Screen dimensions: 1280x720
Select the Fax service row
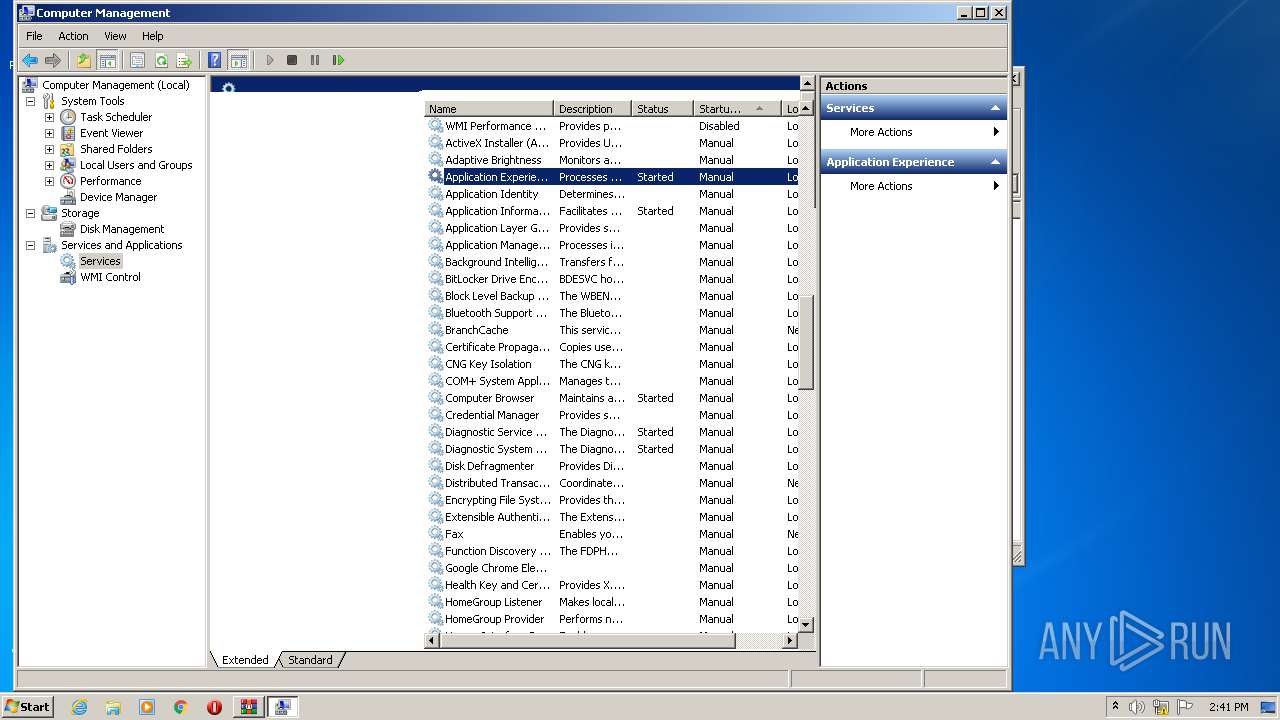[x=612, y=534]
